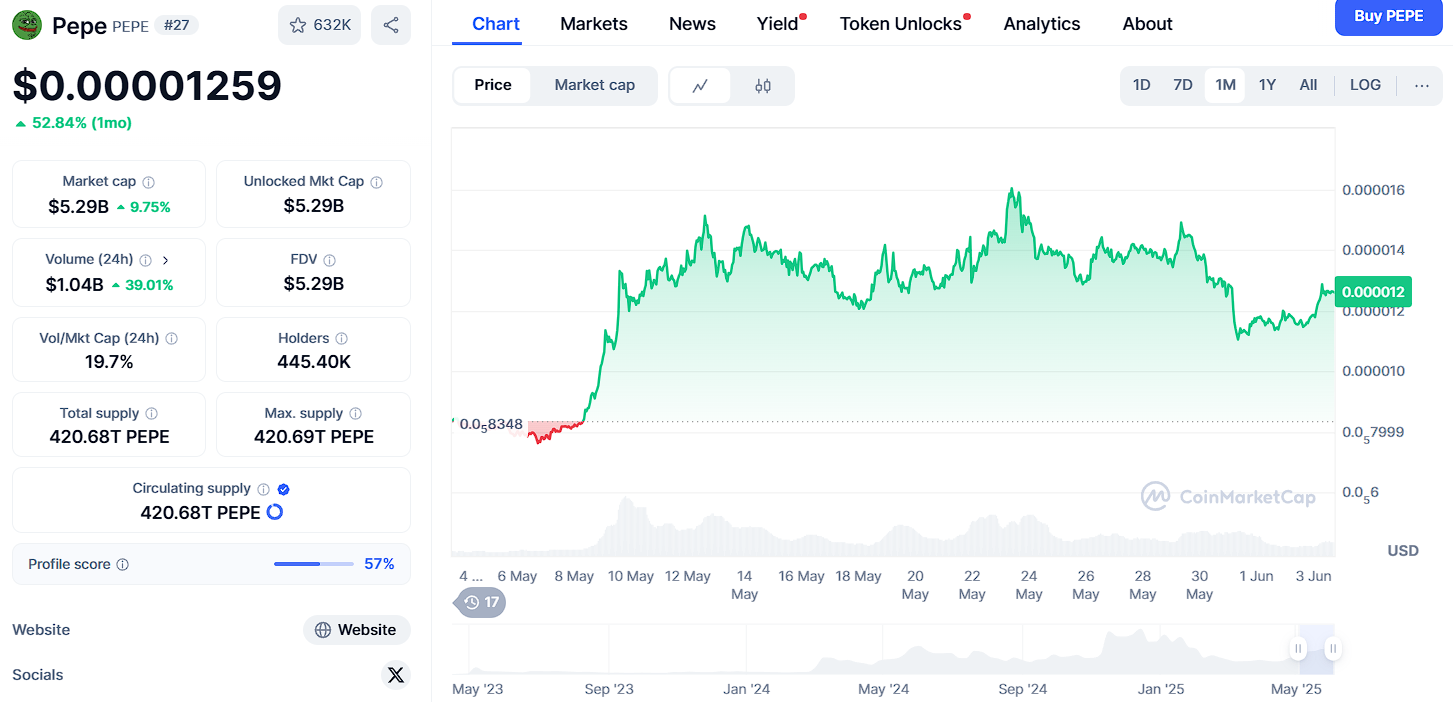
Task: Open the X social media icon
Action: [396, 675]
